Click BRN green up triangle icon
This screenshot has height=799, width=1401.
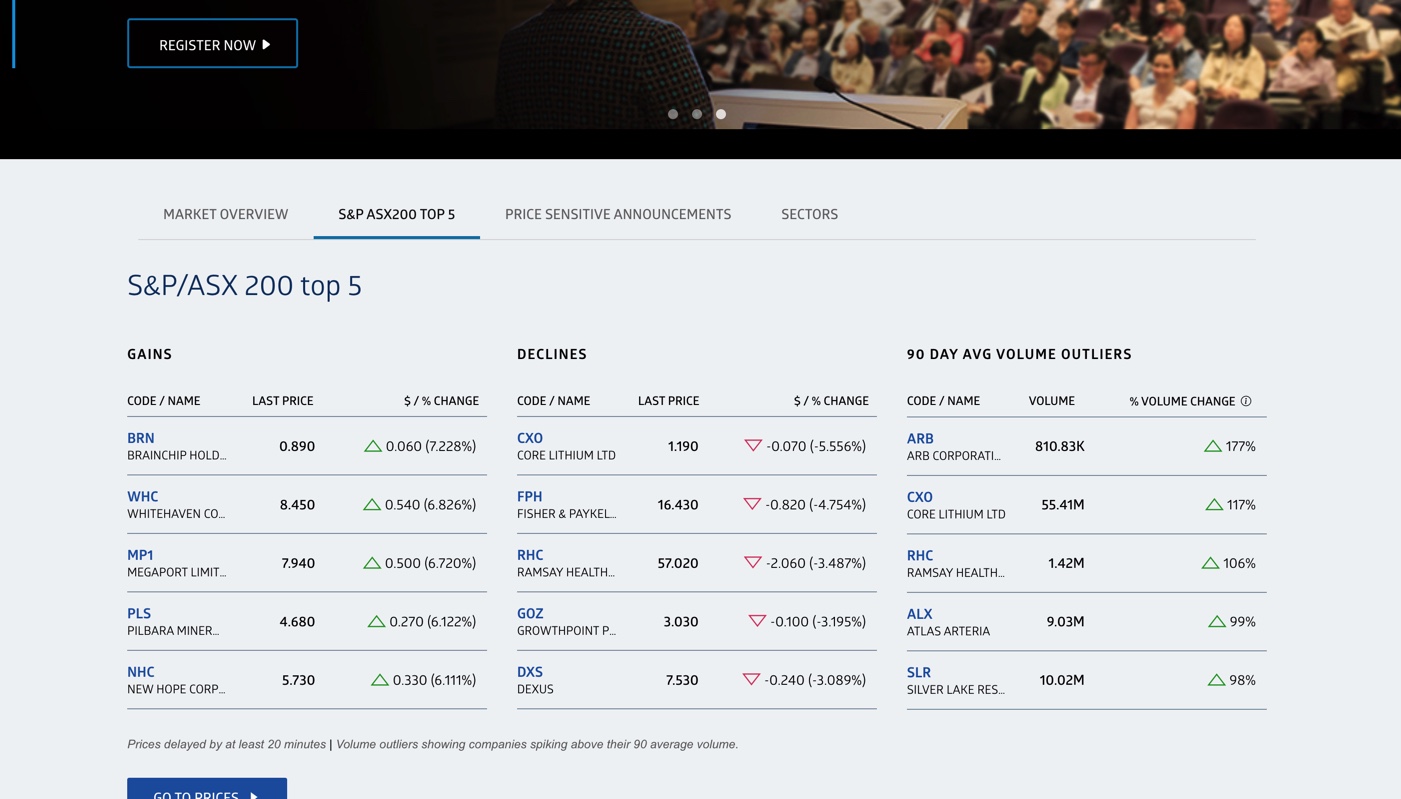[373, 446]
